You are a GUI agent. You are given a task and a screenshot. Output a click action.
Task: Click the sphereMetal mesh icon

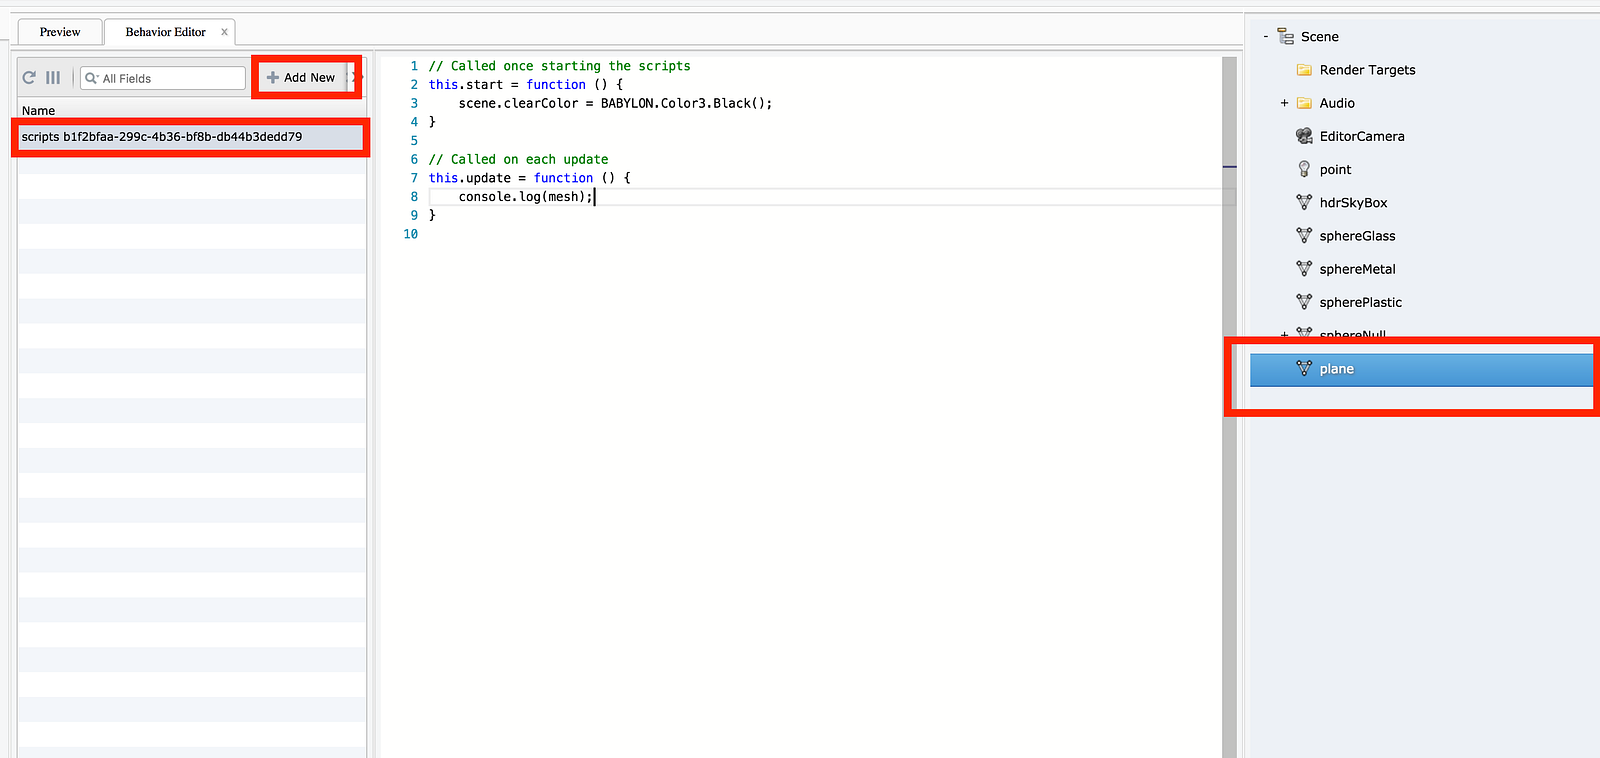point(1304,269)
